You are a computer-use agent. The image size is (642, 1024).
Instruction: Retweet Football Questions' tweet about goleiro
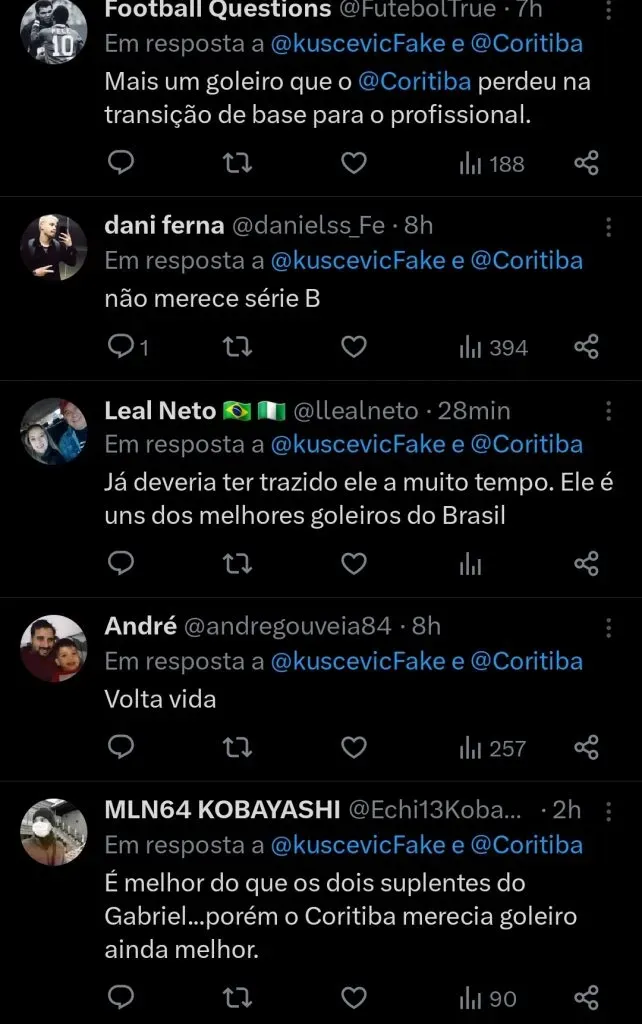click(236, 163)
